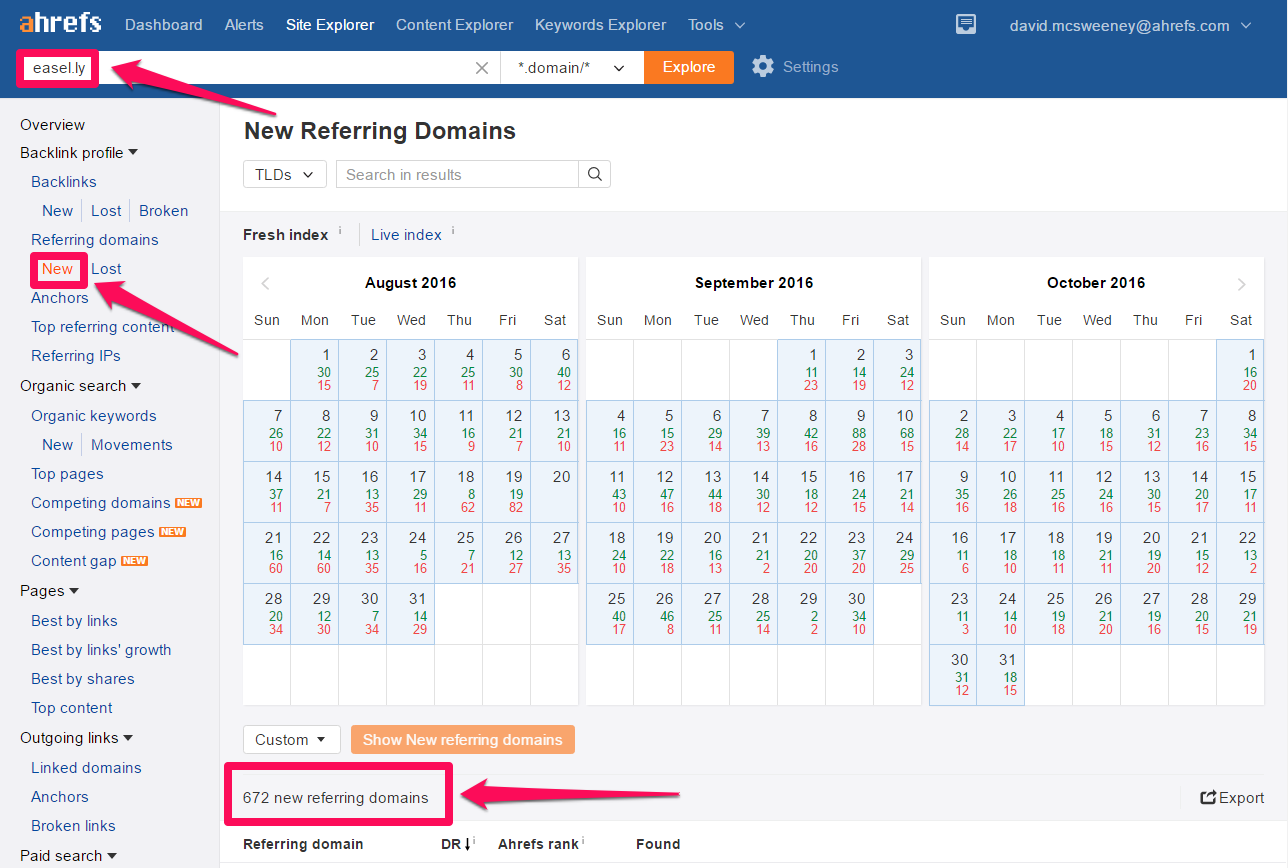Image resolution: width=1288 pixels, height=868 pixels.
Task: Open Top referring content link
Action: 103,327
